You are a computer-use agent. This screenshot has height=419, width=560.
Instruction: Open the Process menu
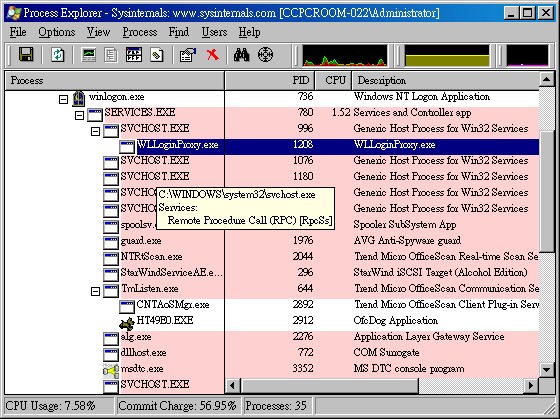[x=140, y=32]
